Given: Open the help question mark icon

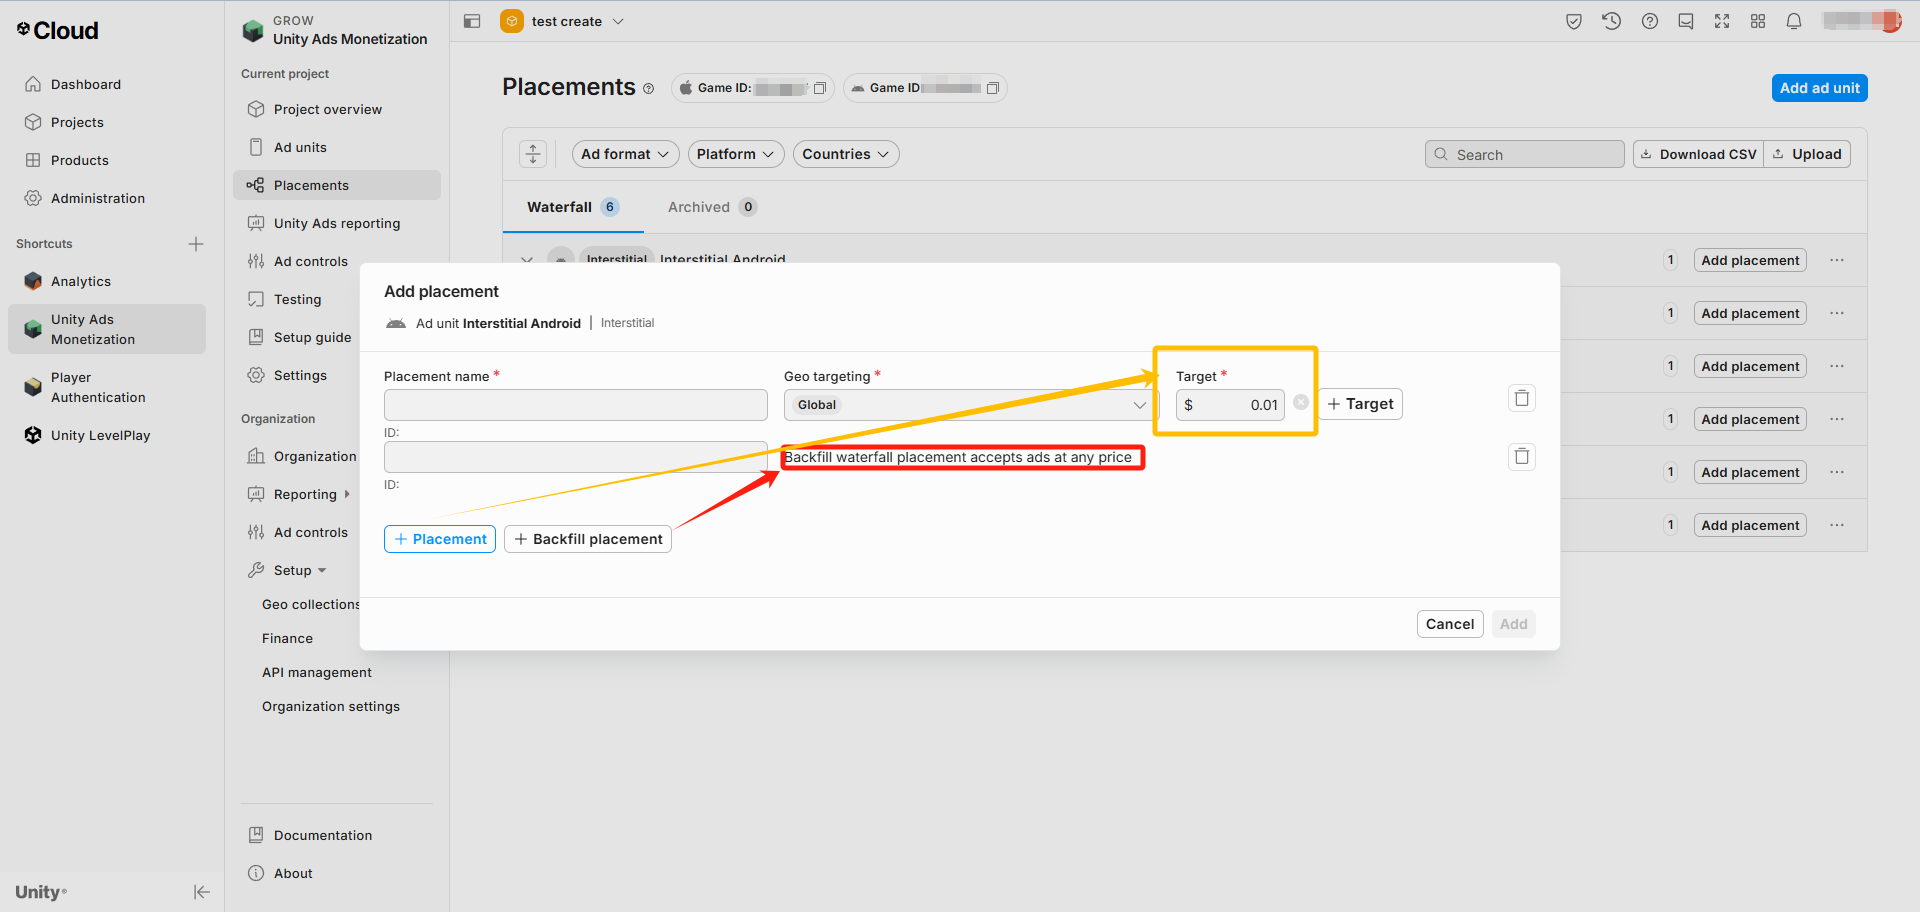Looking at the screenshot, I should 1649,21.
